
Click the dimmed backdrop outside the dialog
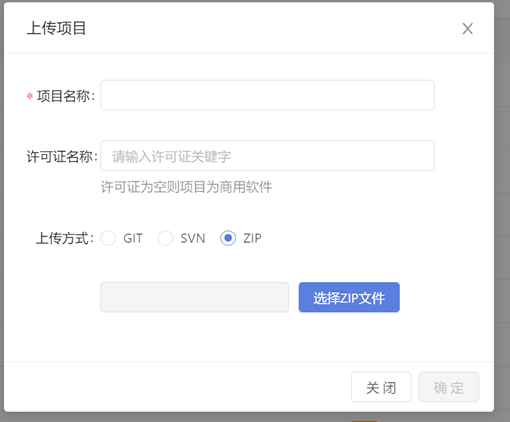click(x=502, y=200)
